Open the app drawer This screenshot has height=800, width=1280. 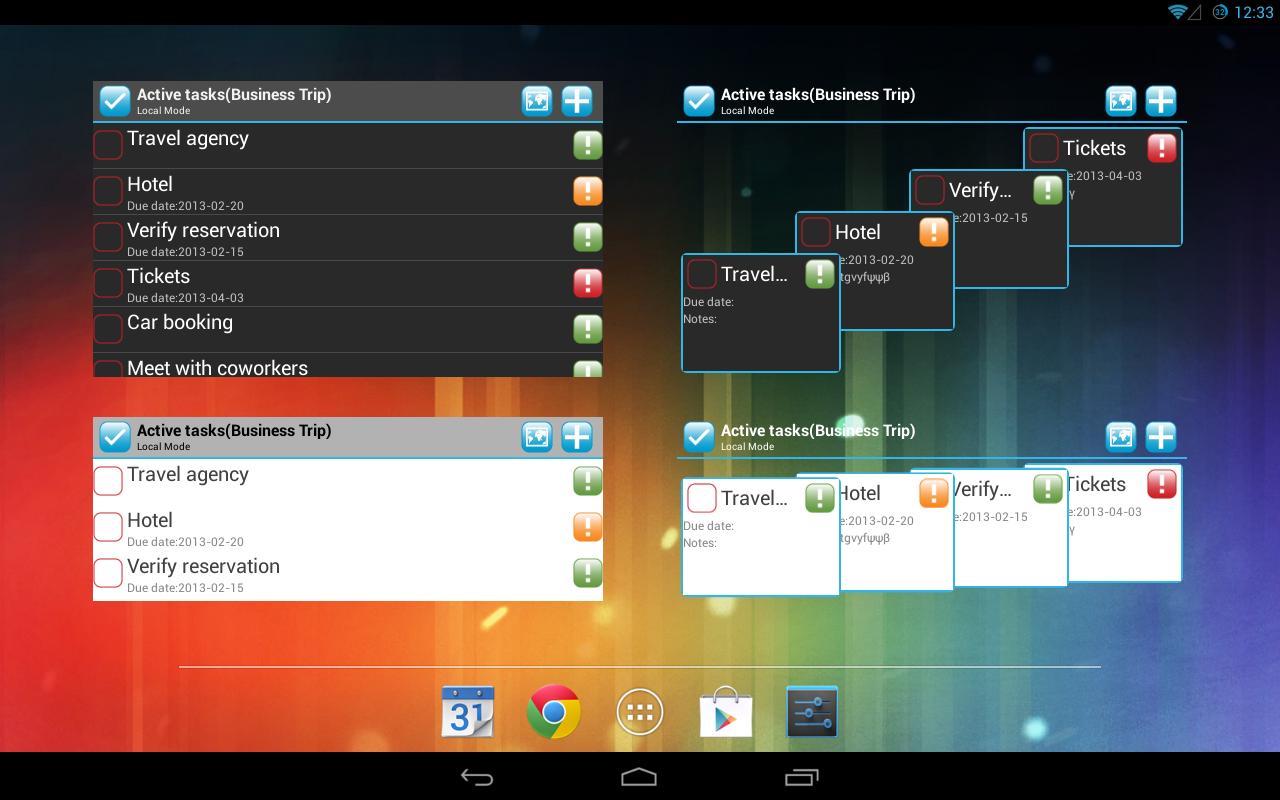click(x=639, y=712)
